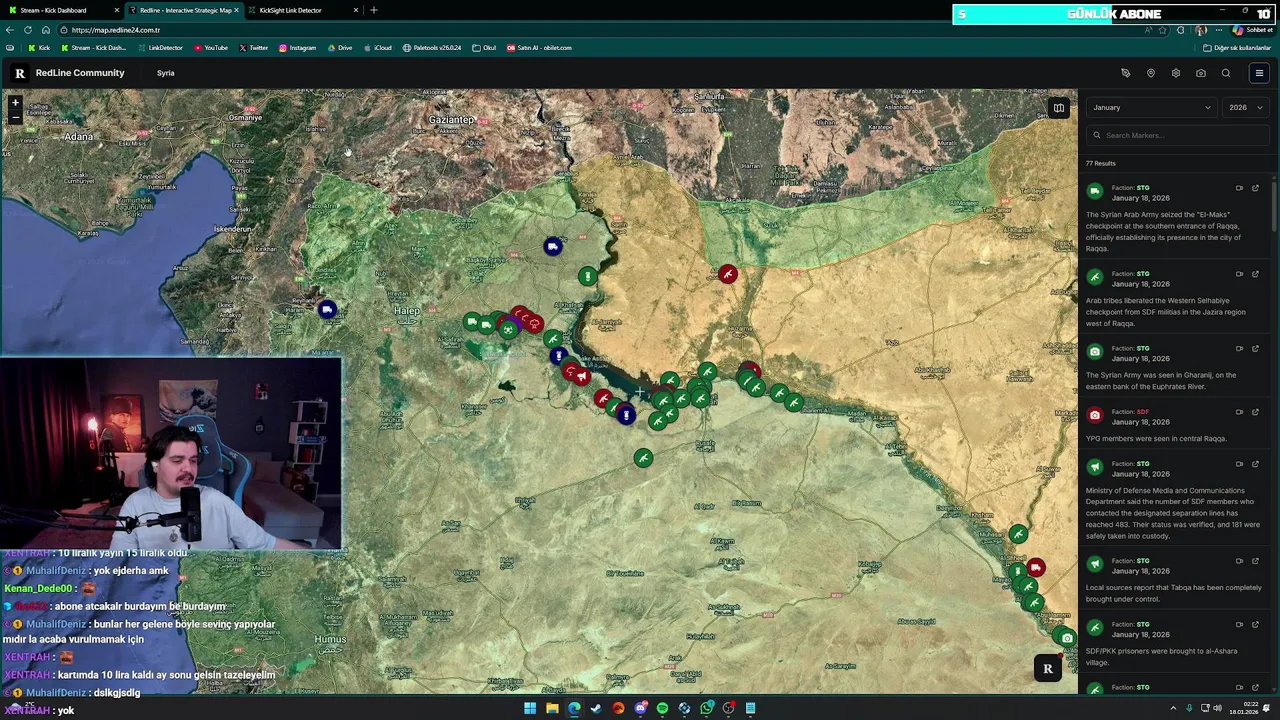Click the Search Markers input field
1280x720 pixels.
pyautogui.click(x=1177, y=135)
